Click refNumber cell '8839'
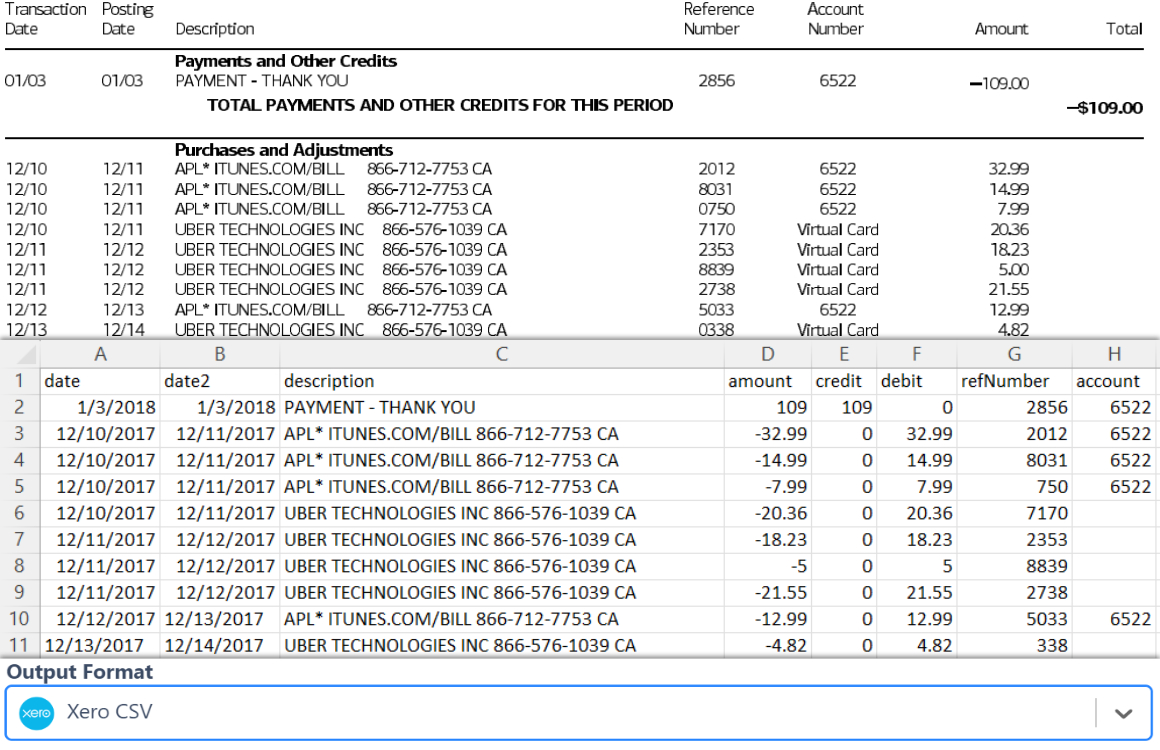Viewport: 1160px width, 750px height. (x=1014, y=567)
